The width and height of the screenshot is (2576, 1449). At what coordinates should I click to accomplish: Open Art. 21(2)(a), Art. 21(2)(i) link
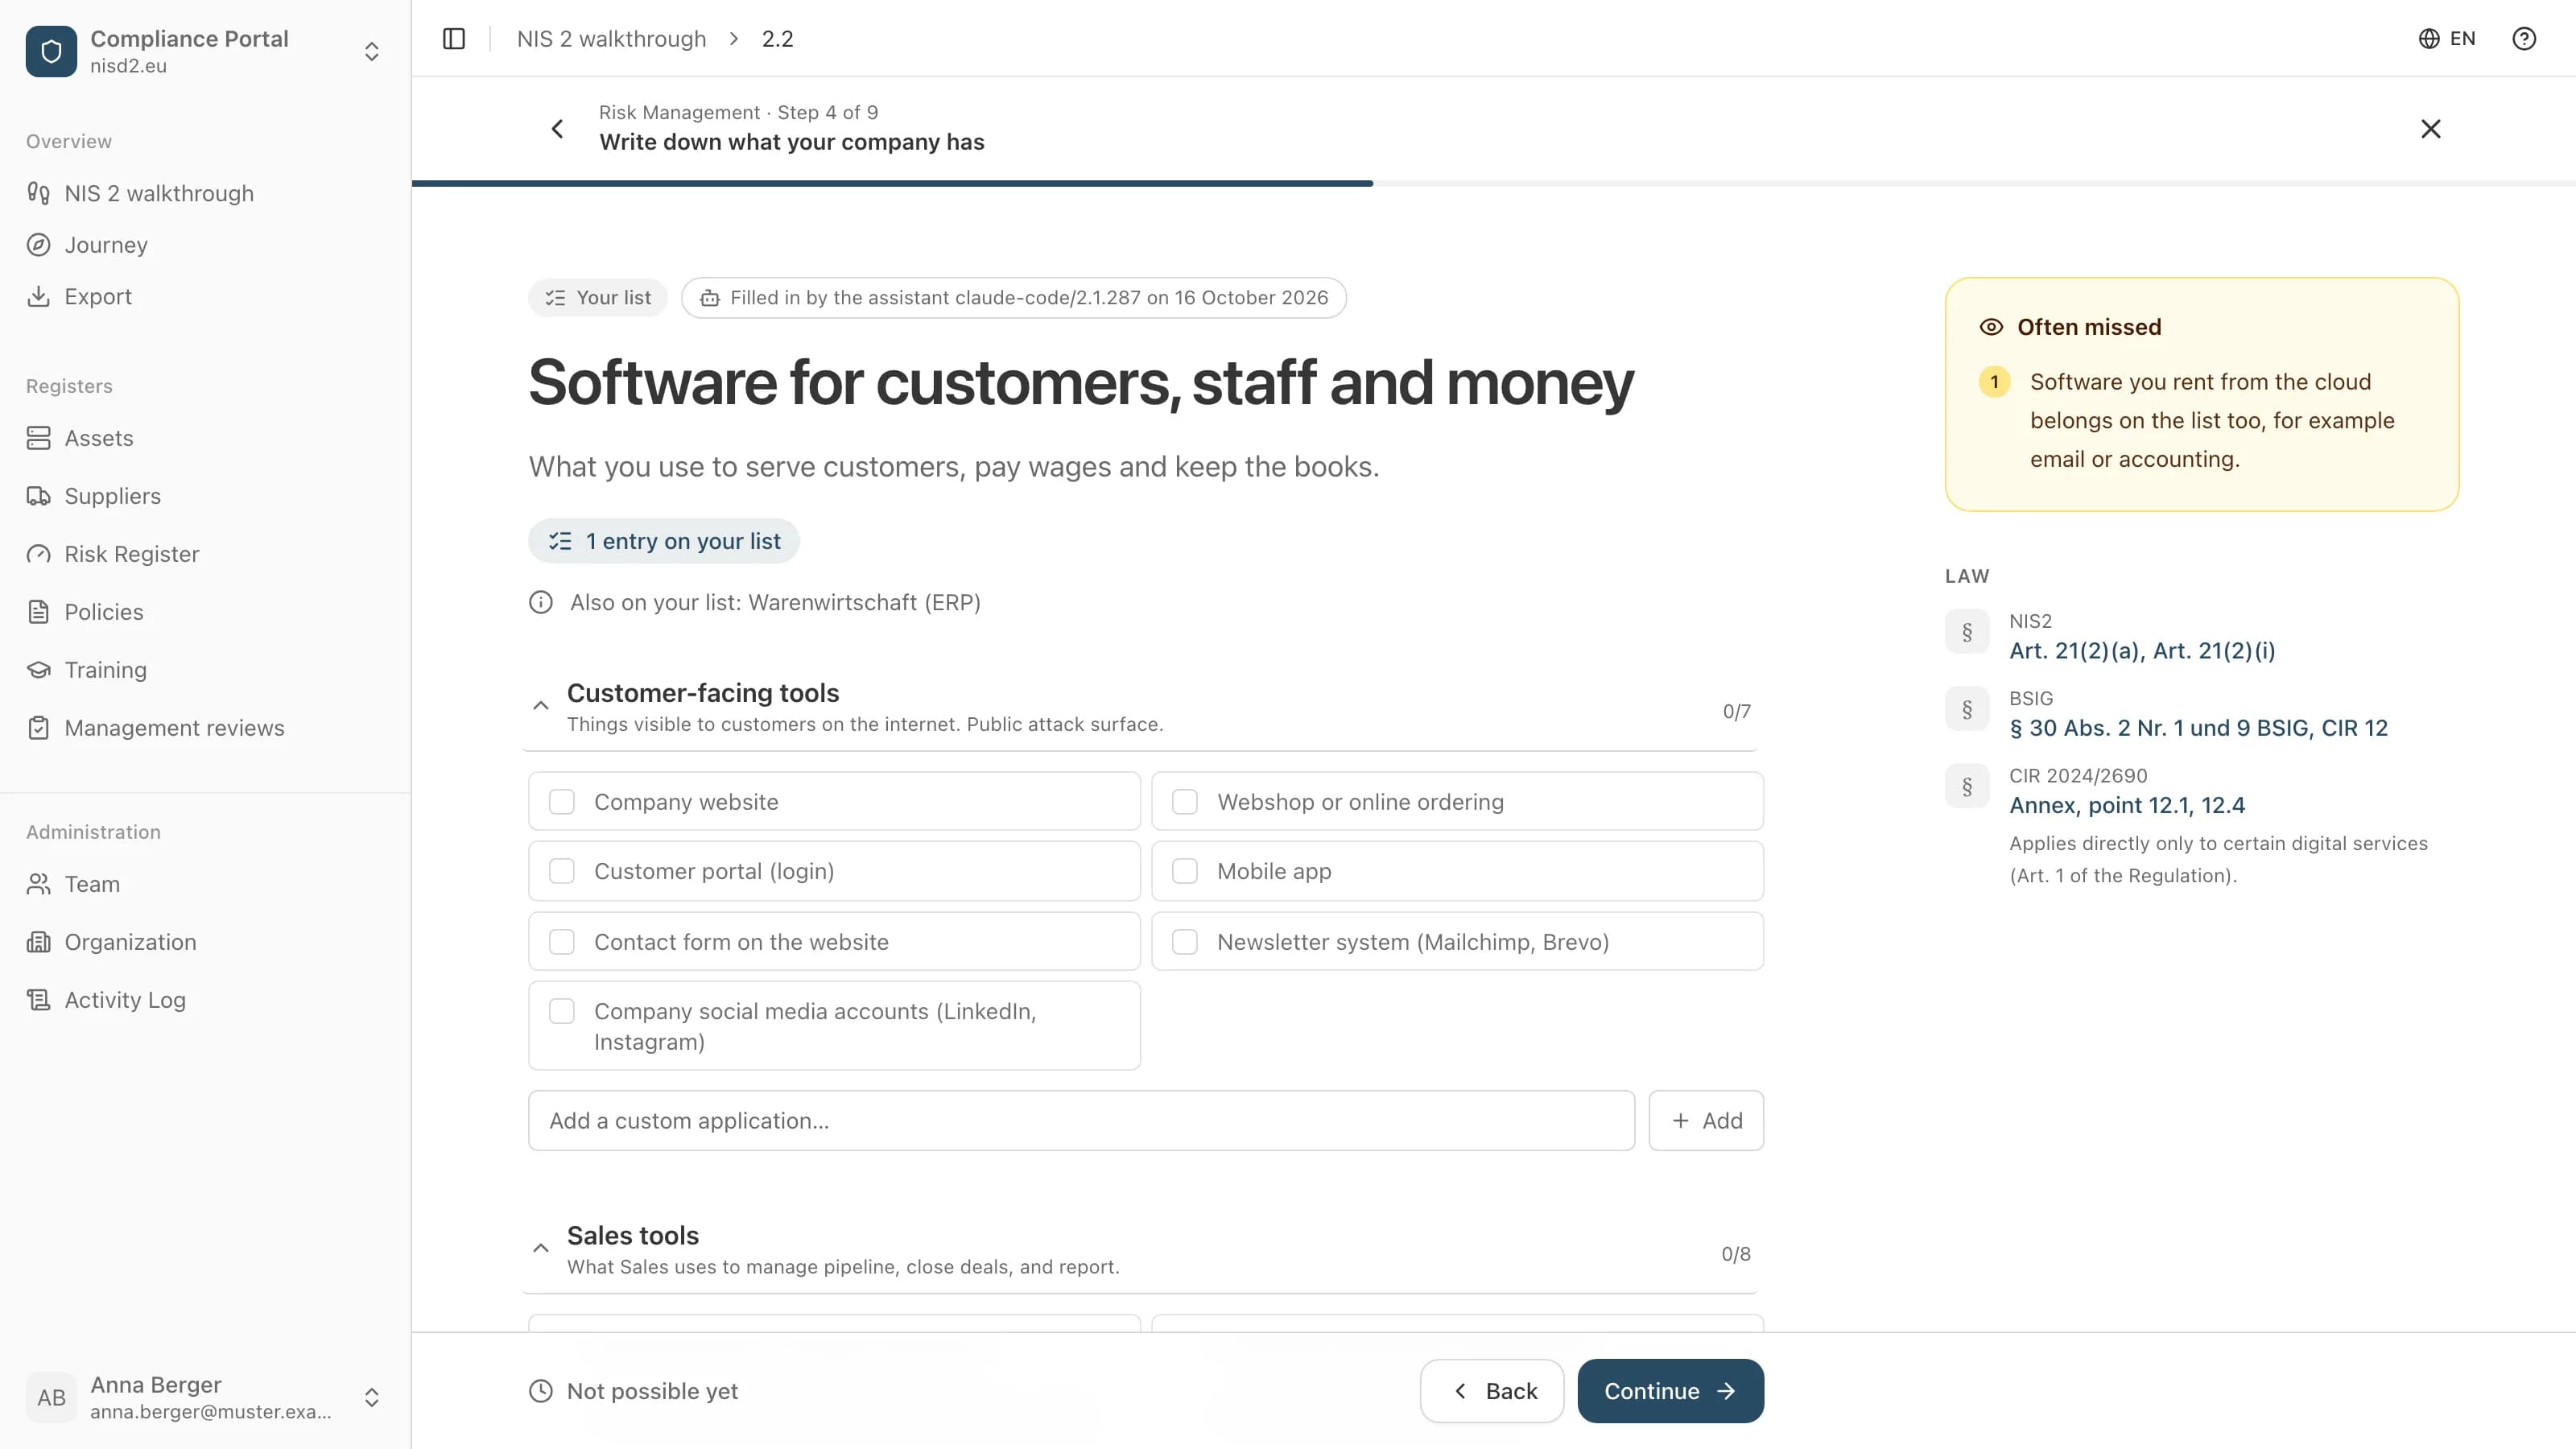[2142, 651]
